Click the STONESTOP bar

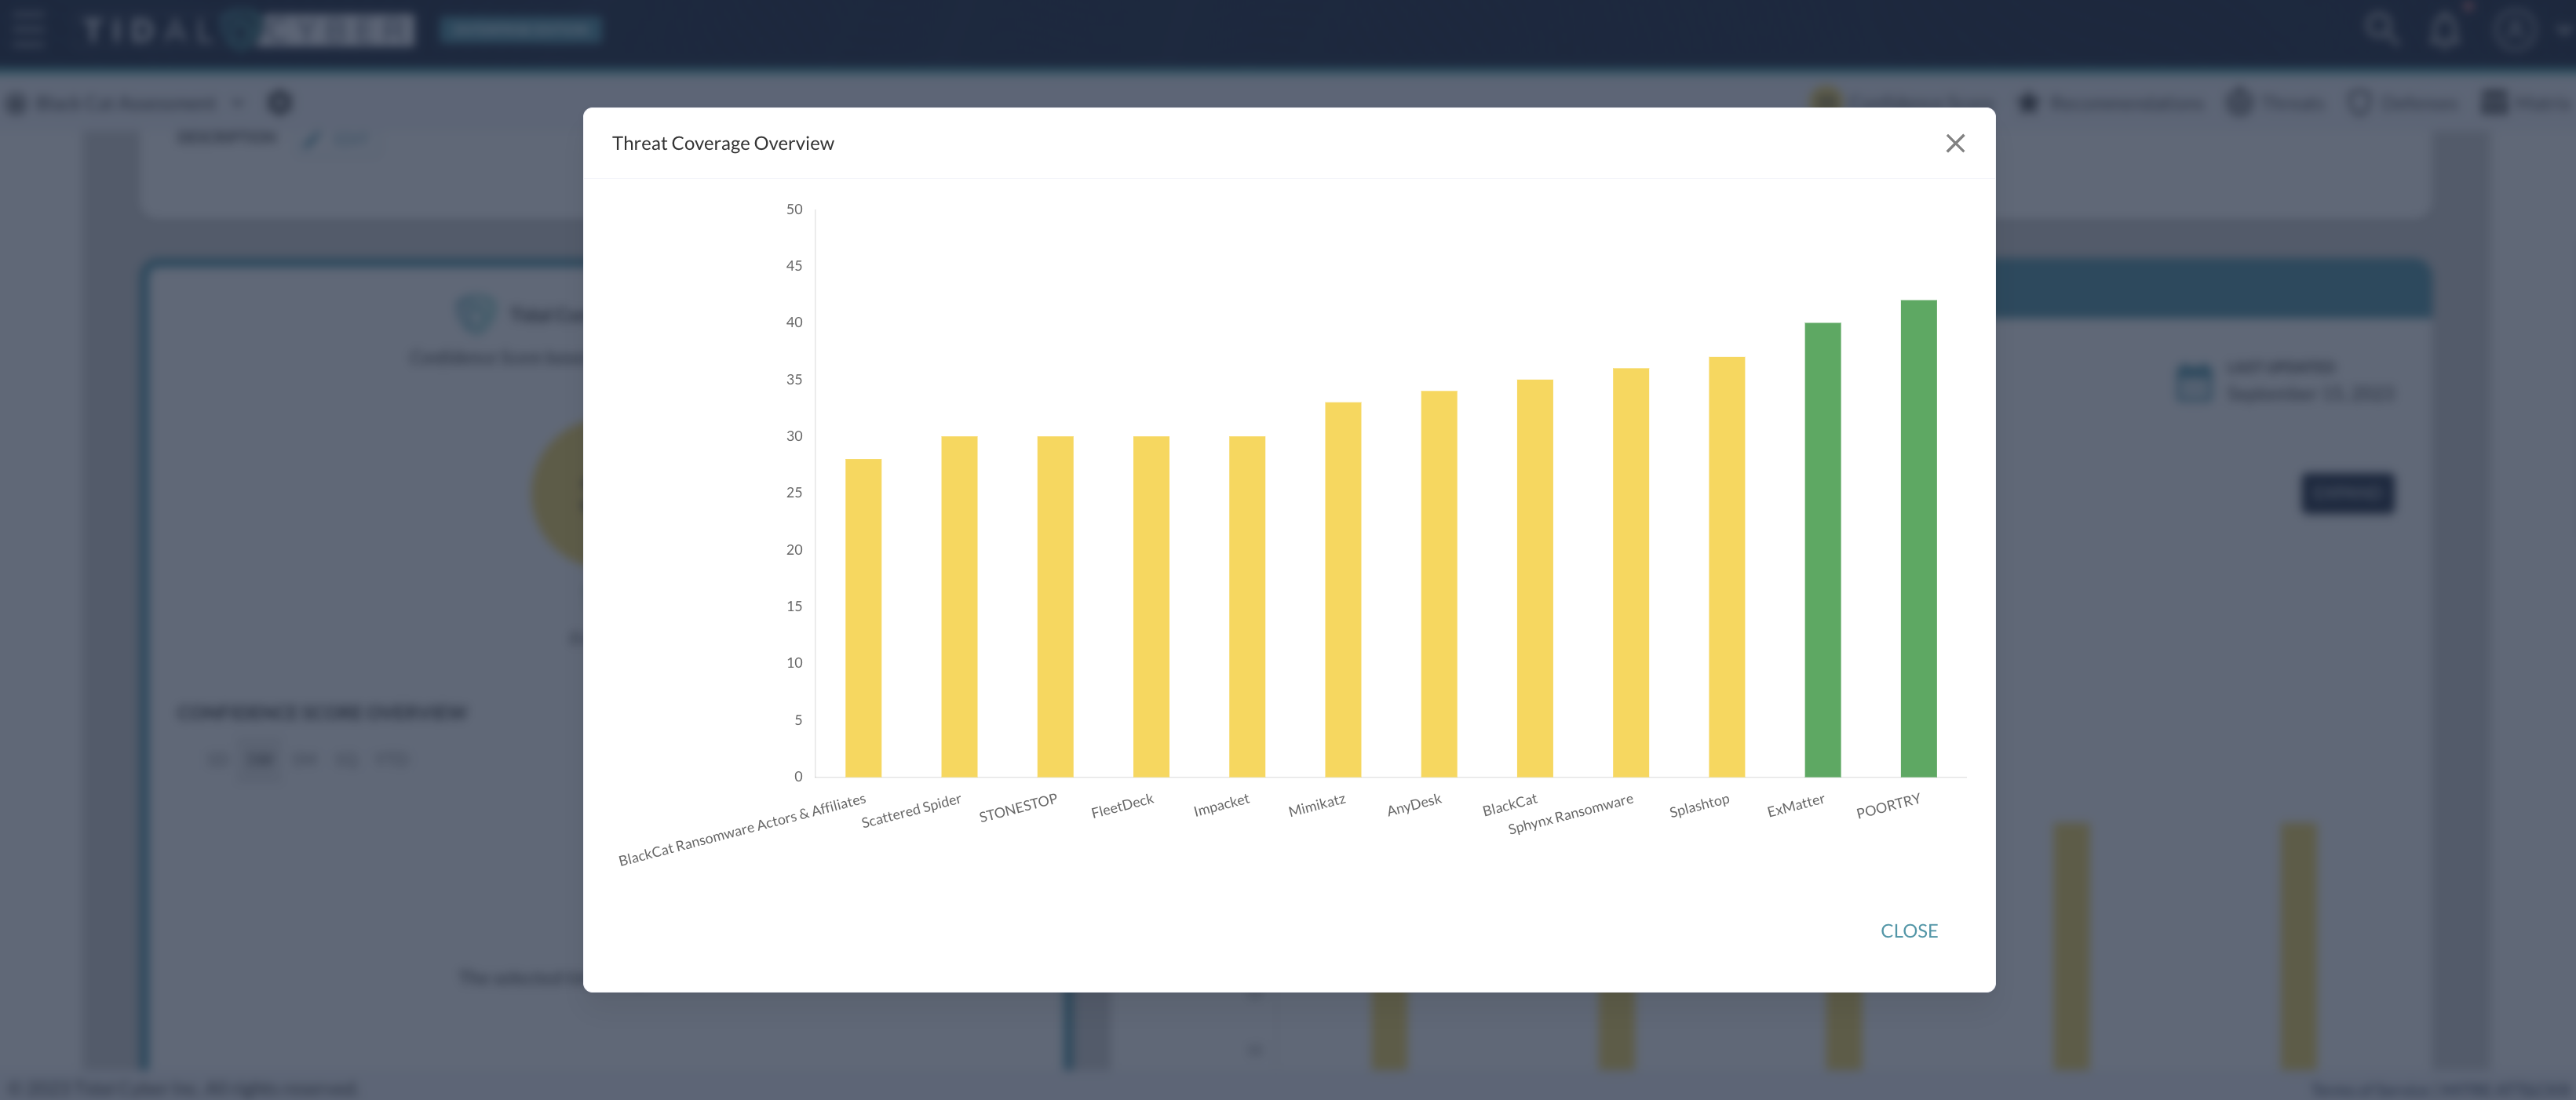click(x=1054, y=607)
